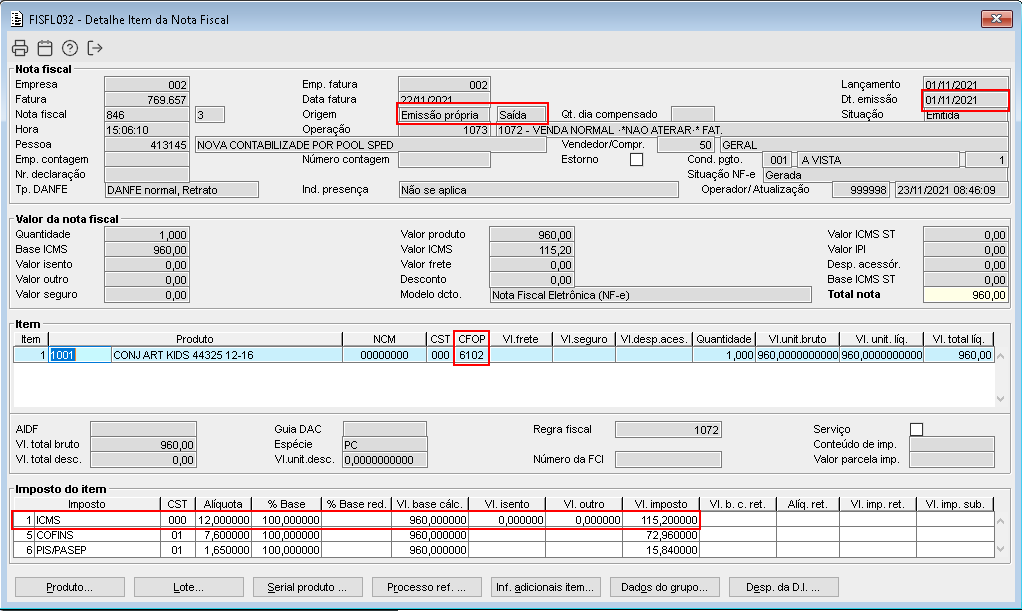The width and height of the screenshot is (1022, 611).
Task: Click the AIDF field
Action: tap(143, 430)
